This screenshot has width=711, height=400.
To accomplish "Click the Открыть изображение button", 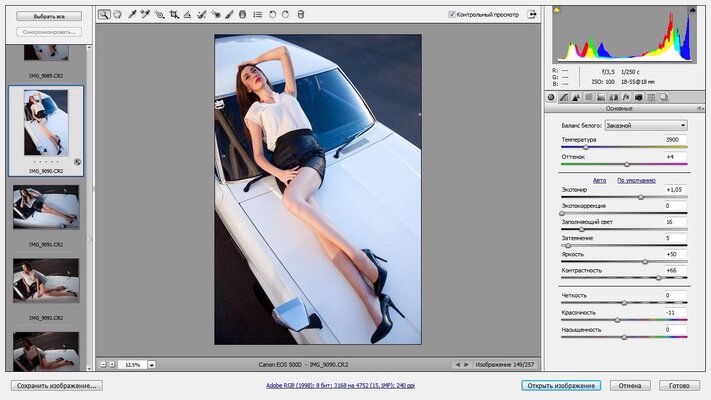I will (561, 385).
